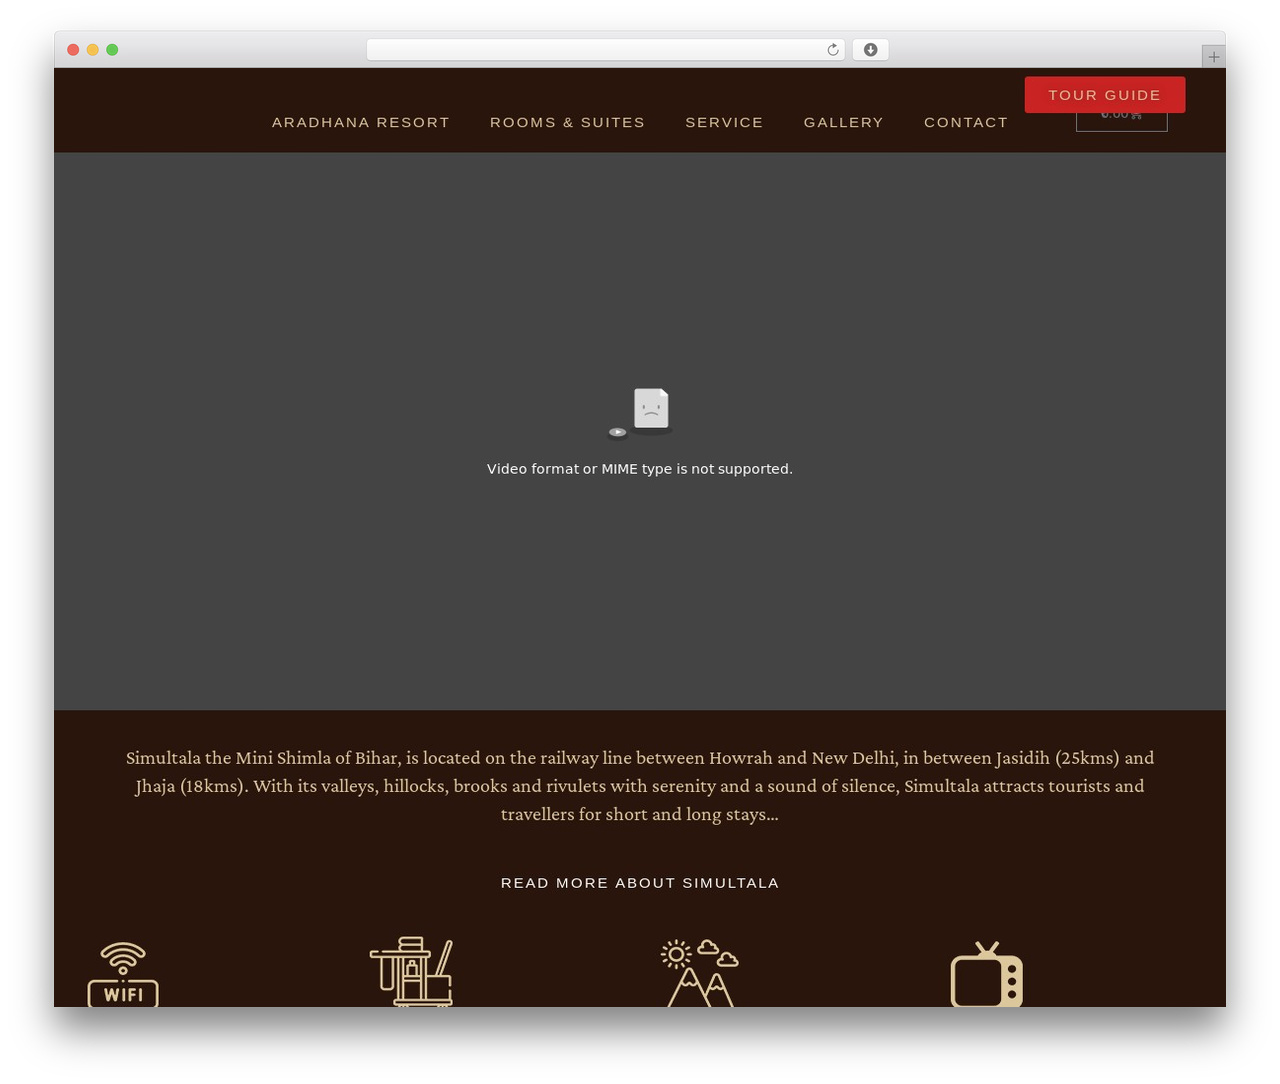1280x1084 pixels.
Task: Follow Read More About Simultala link
Action: (640, 883)
